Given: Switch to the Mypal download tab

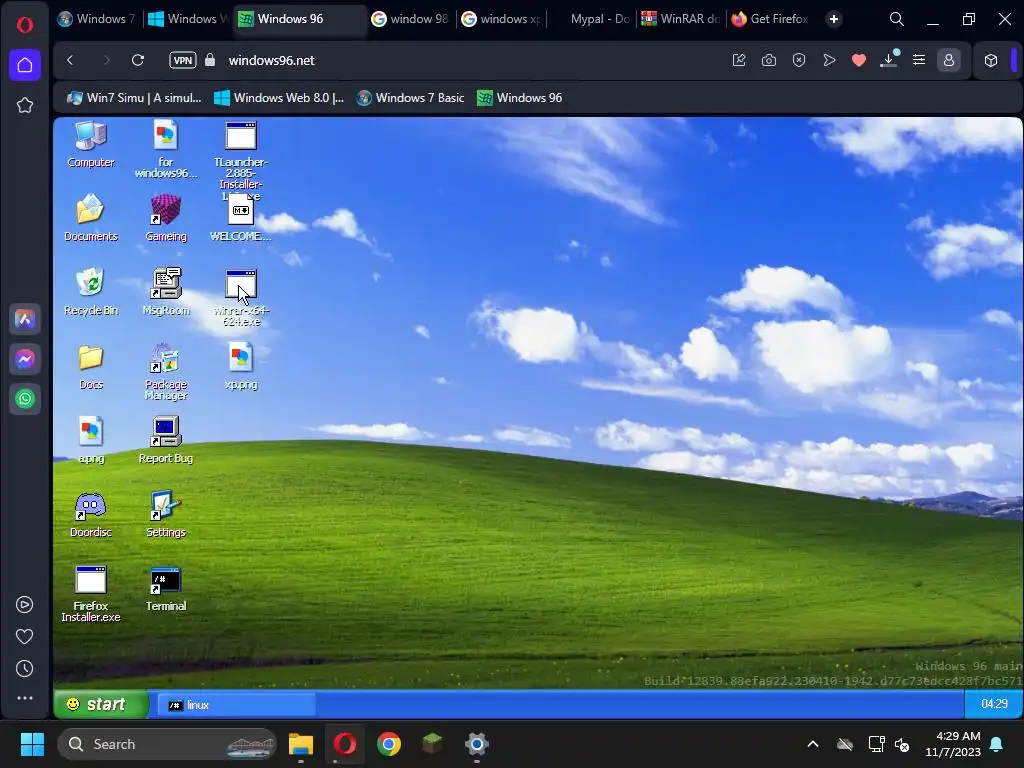Looking at the screenshot, I should click(591, 19).
